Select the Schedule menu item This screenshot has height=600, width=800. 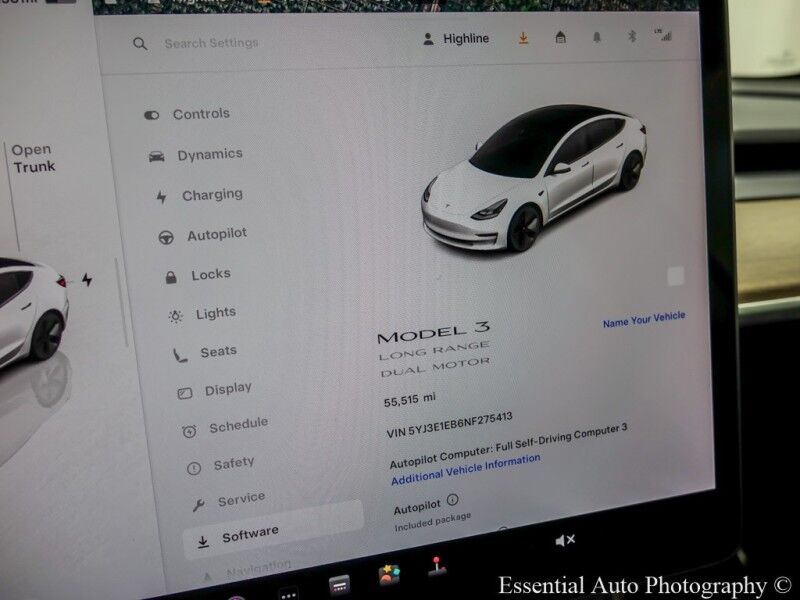click(225, 427)
